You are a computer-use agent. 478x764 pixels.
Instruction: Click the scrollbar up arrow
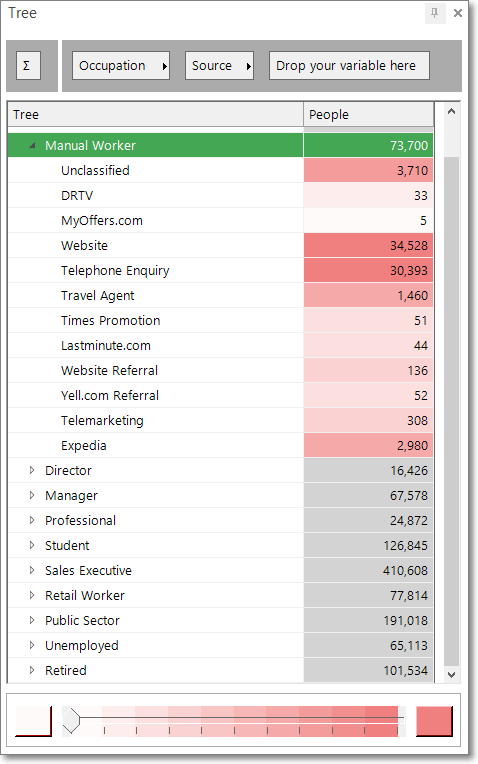tap(451, 112)
